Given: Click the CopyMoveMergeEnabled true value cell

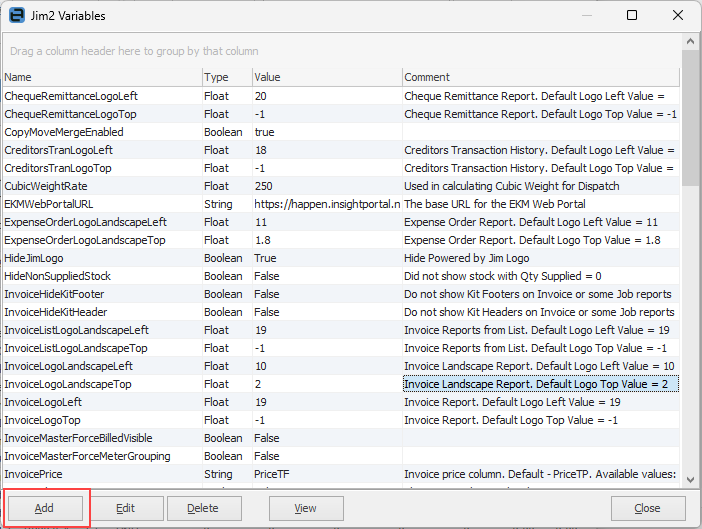Looking at the screenshot, I should 325,132.
